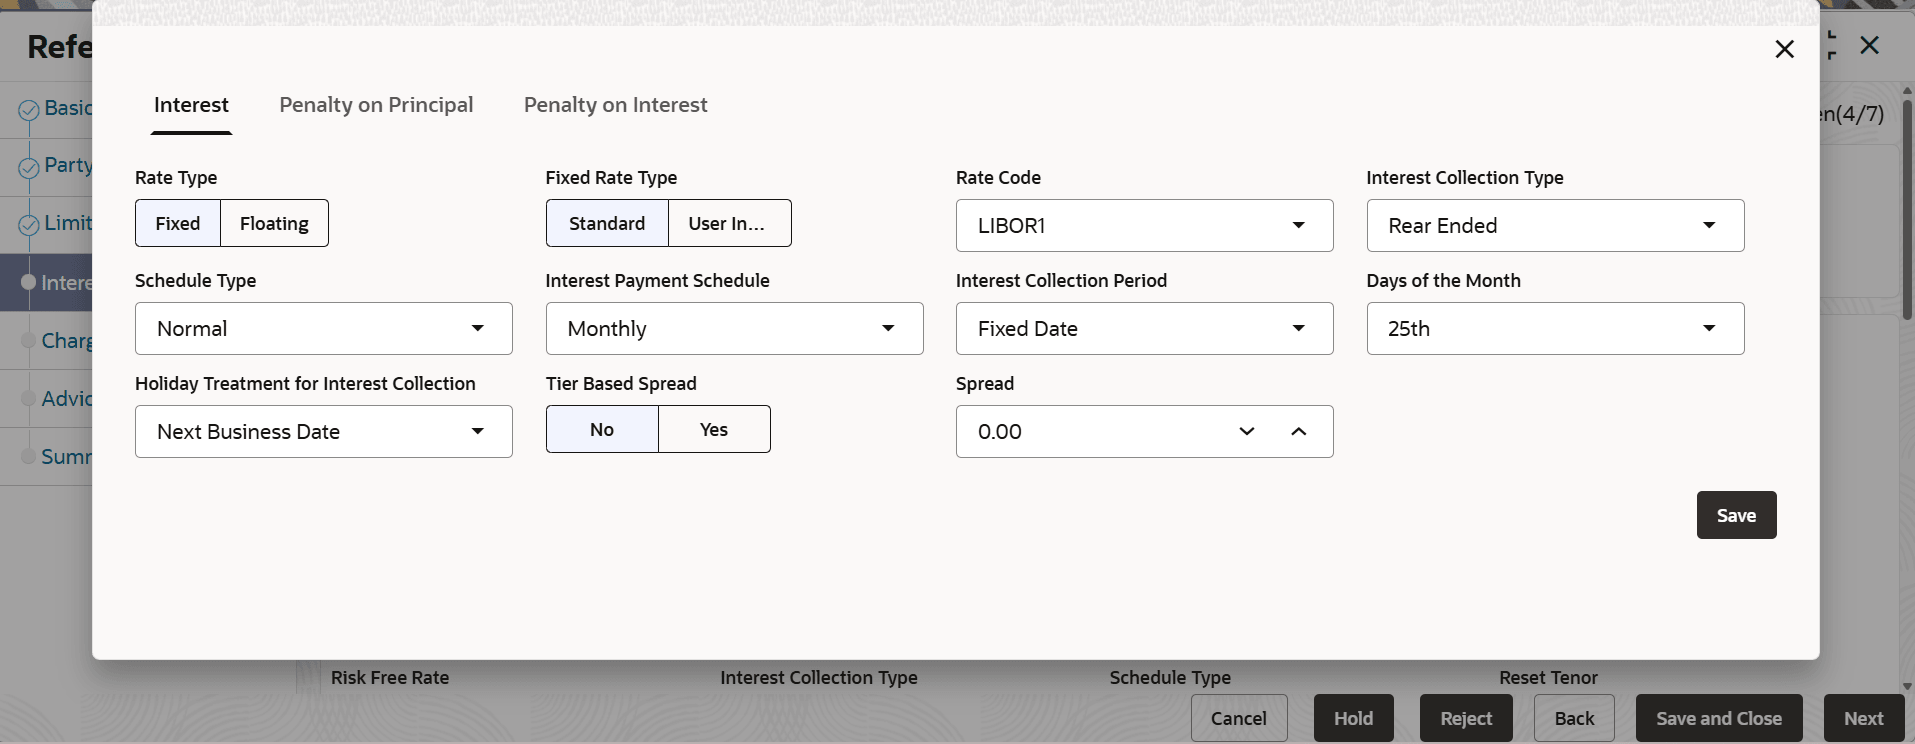Open the Schedule Type dropdown
The width and height of the screenshot is (1915, 744).
(x=324, y=329)
